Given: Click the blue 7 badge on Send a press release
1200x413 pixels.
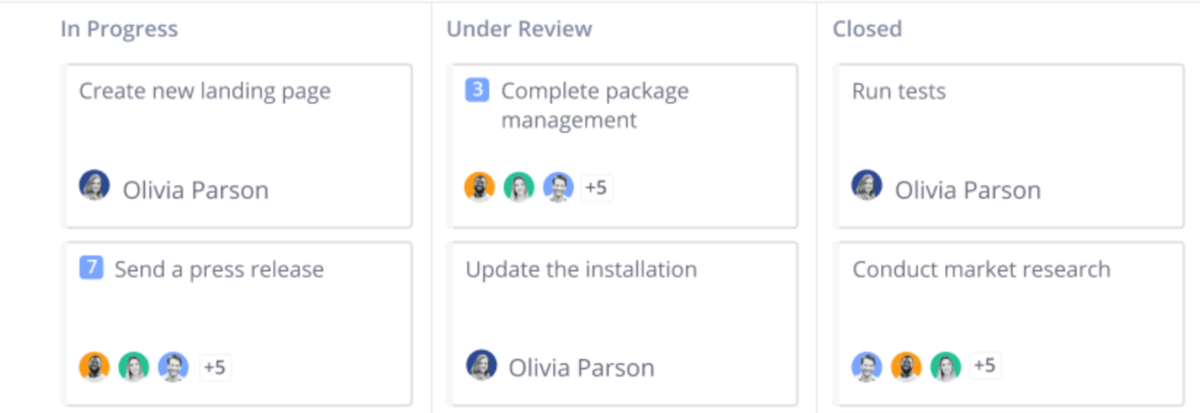Looking at the screenshot, I should pos(92,268).
